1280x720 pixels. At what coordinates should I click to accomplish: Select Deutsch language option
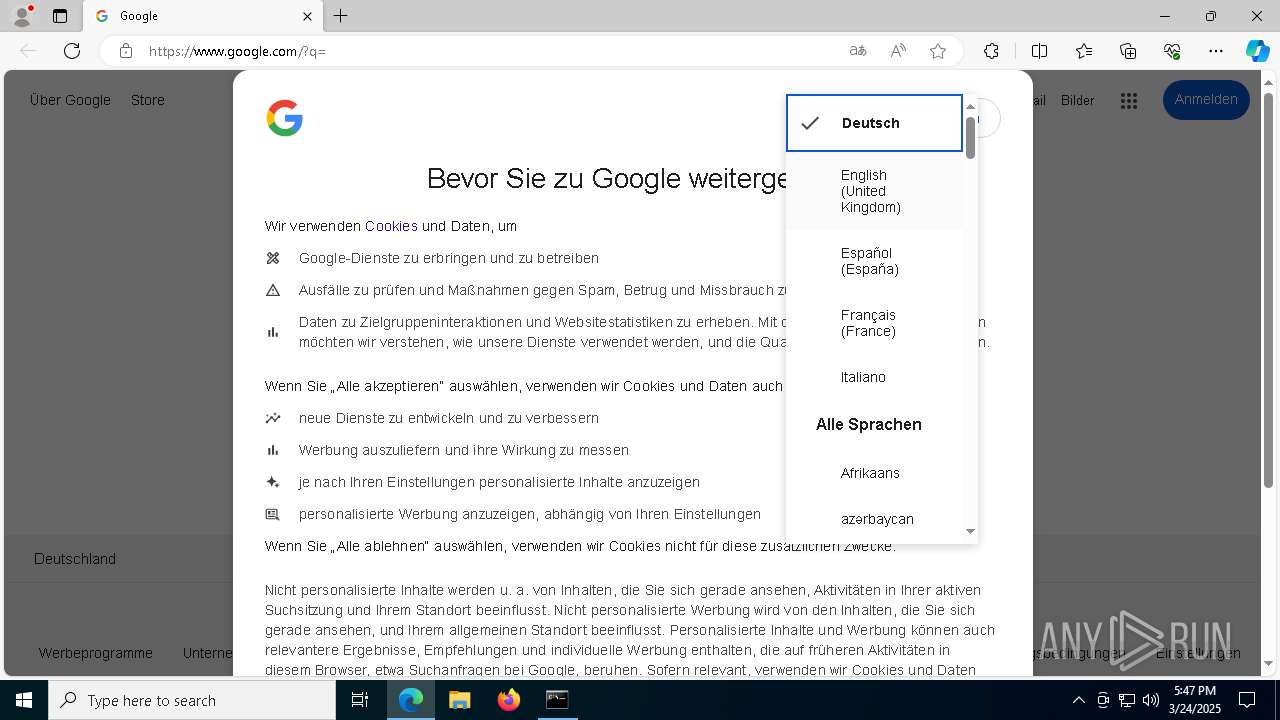[874, 123]
